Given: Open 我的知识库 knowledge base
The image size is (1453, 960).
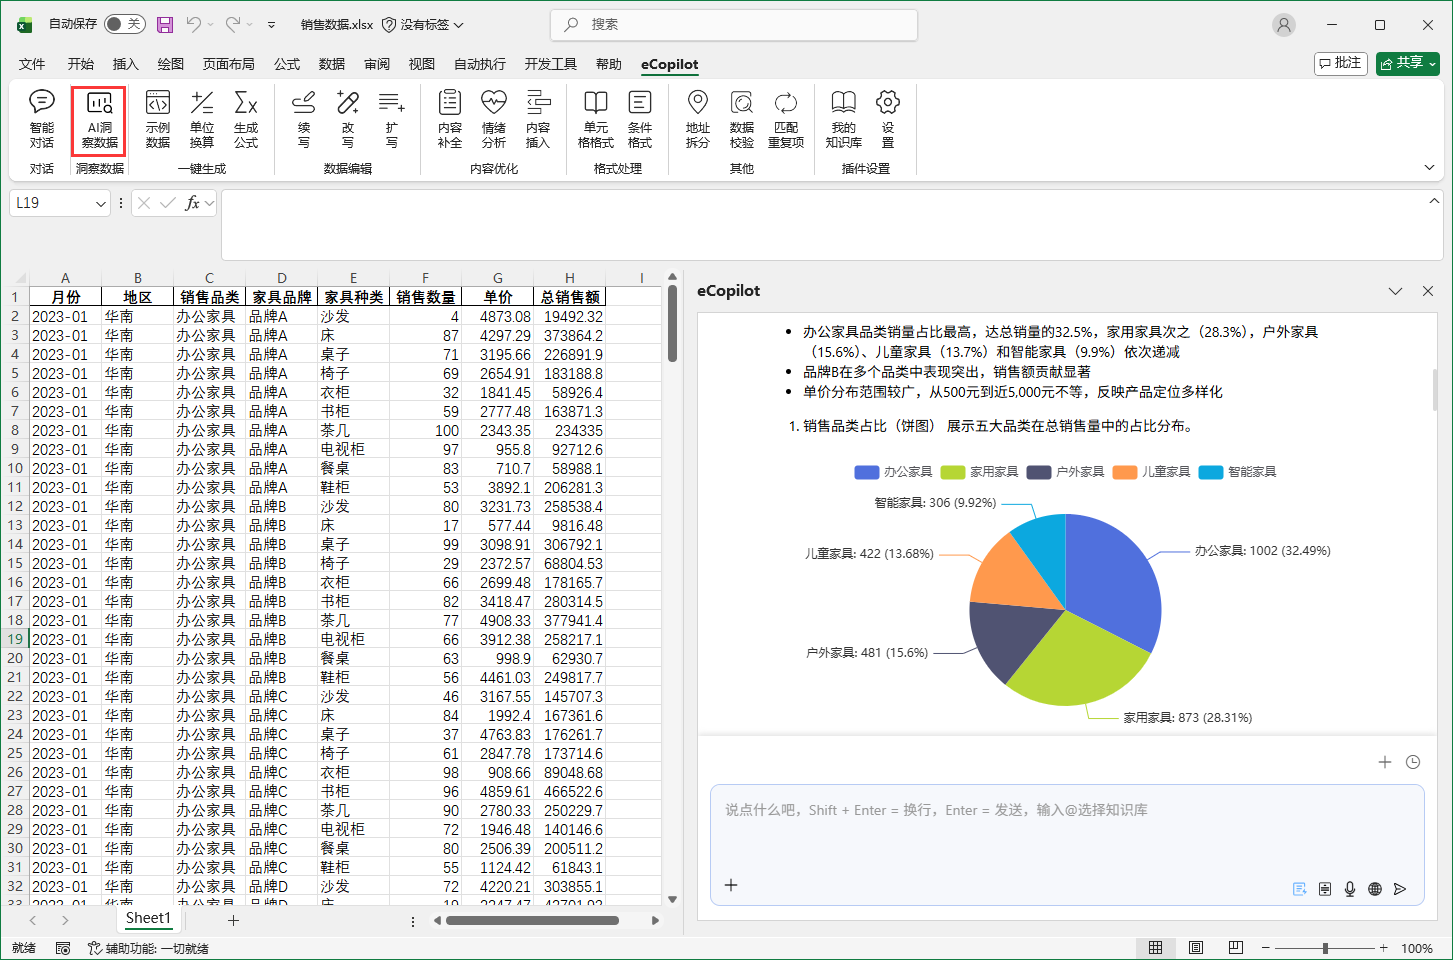Looking at the screenshot, I should 843,118.
